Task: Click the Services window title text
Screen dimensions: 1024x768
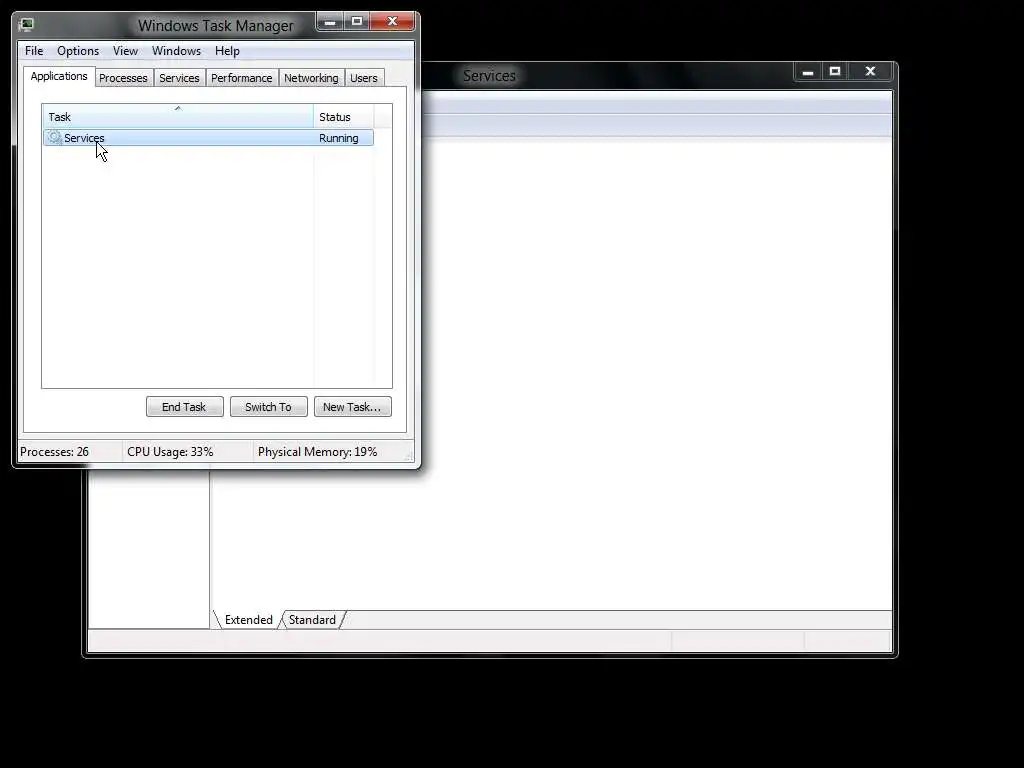Action: click(489, 76)
